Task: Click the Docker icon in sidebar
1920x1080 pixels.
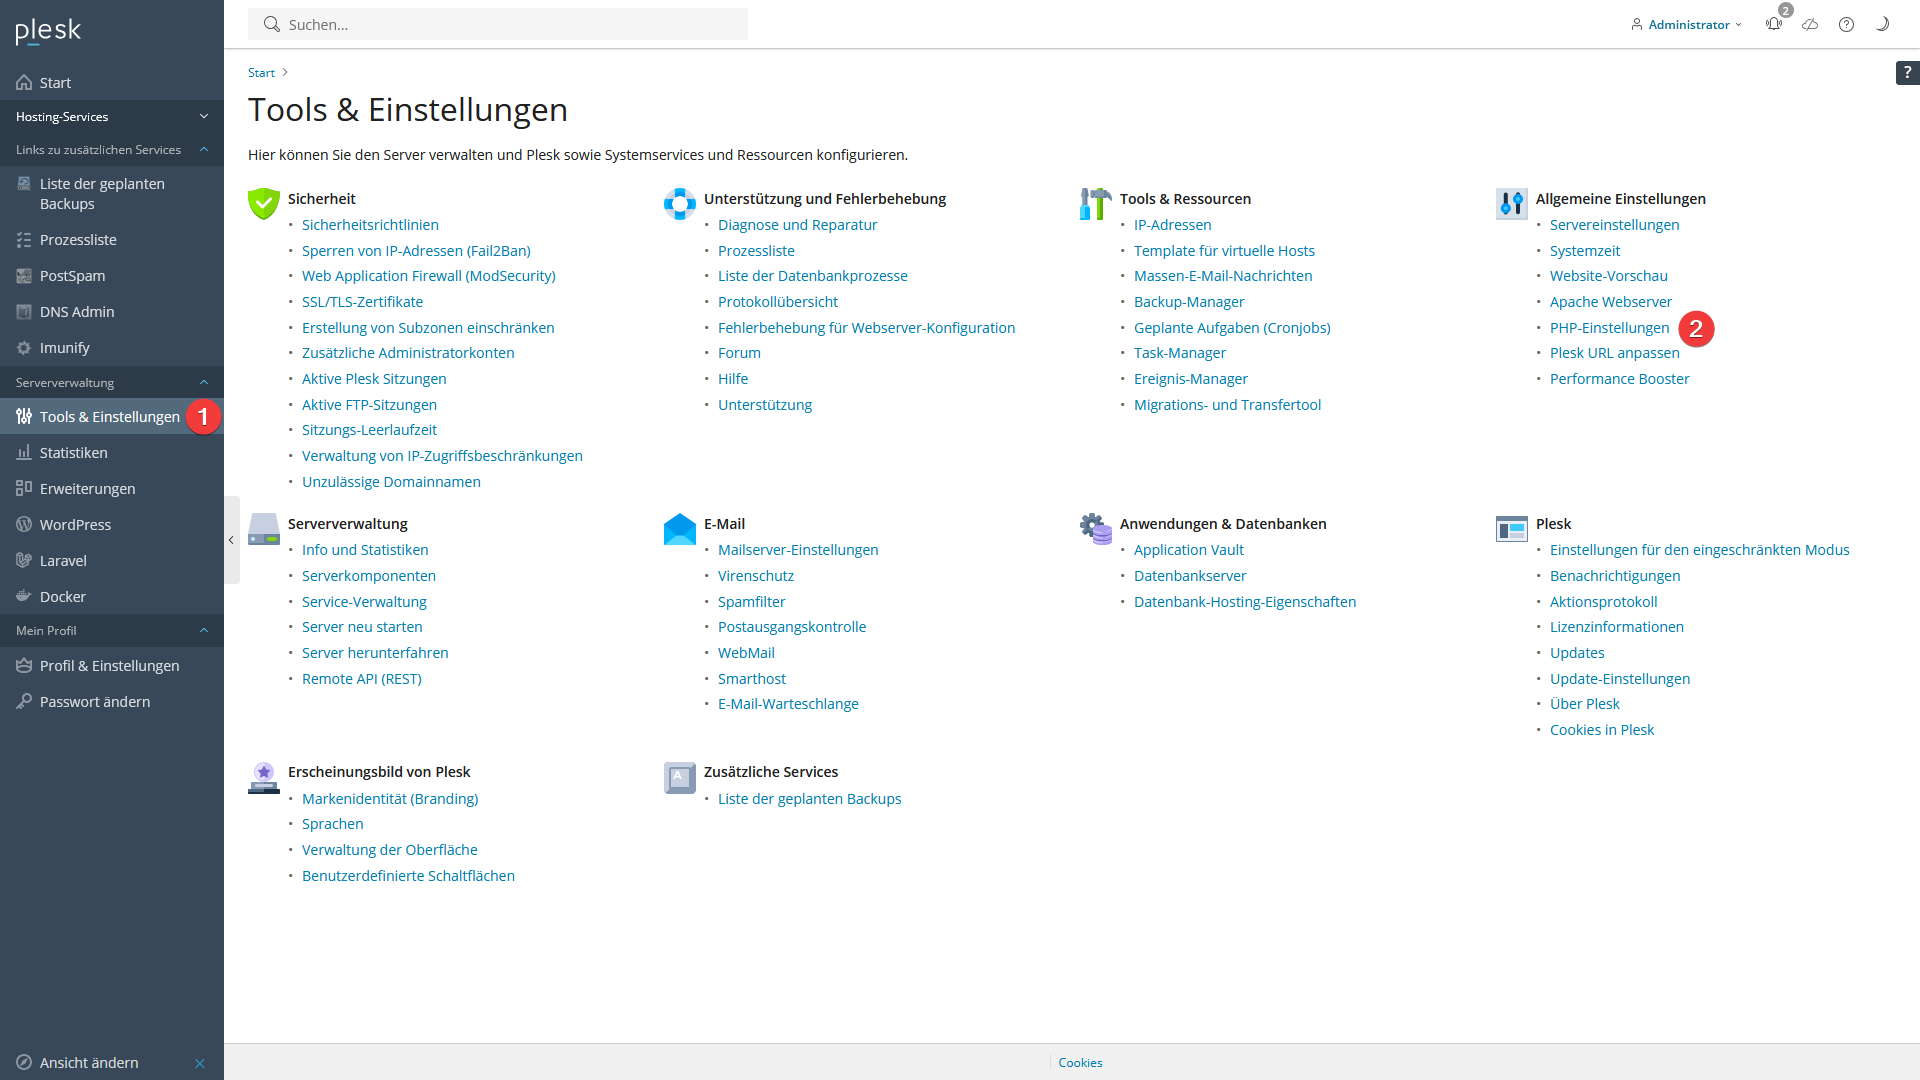Action: [24, 596]
